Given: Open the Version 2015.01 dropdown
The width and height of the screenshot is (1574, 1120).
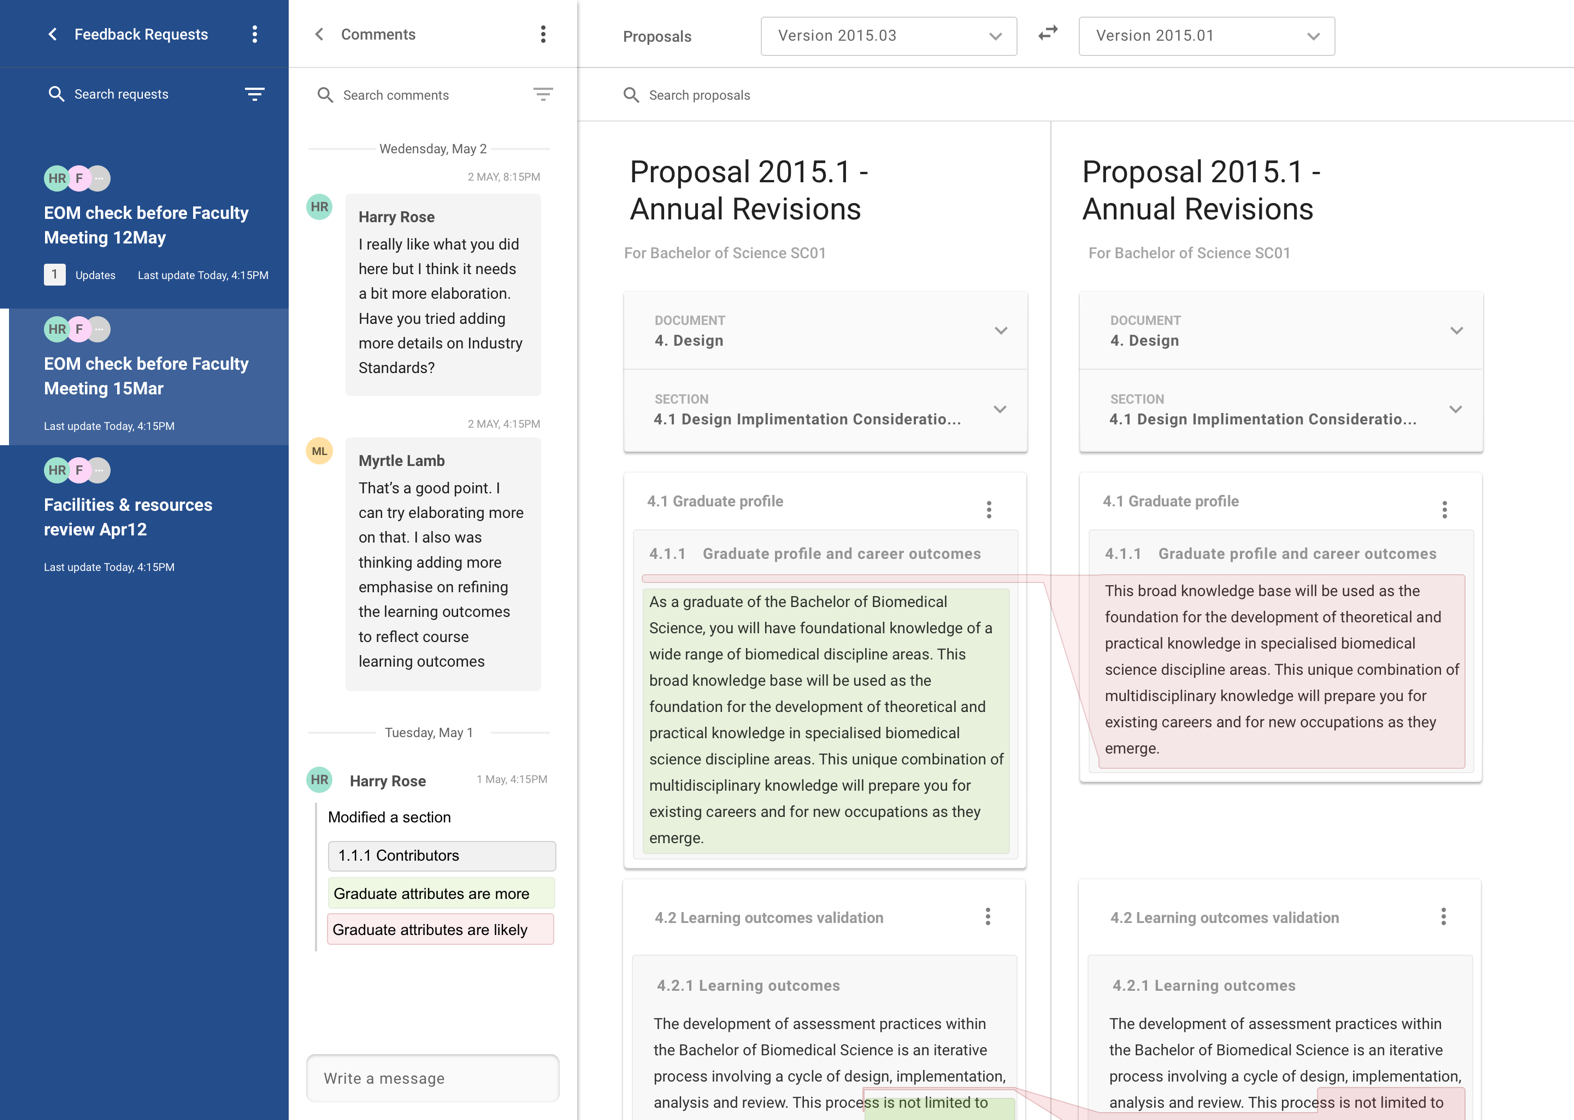Looking at the screenshot, I should [1207, 36].
